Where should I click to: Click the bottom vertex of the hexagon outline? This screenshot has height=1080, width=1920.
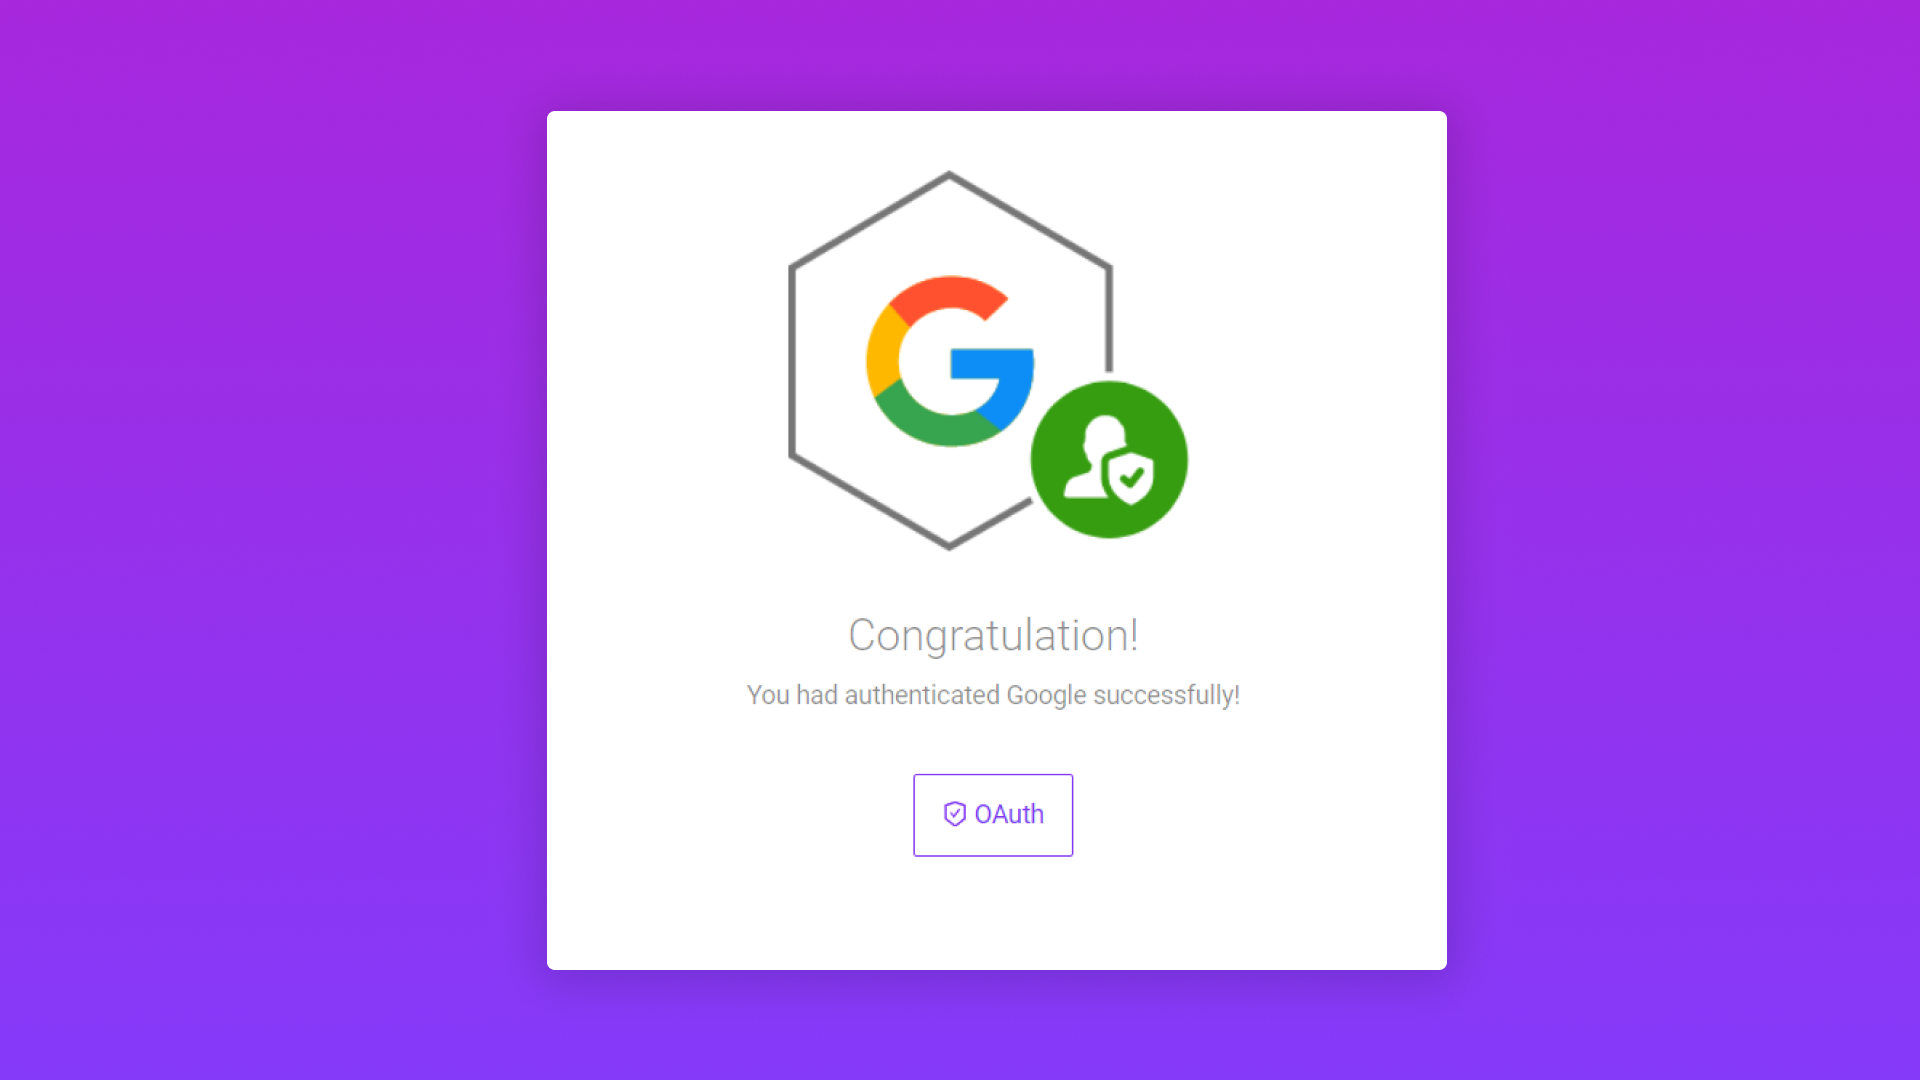pos(949,545)
